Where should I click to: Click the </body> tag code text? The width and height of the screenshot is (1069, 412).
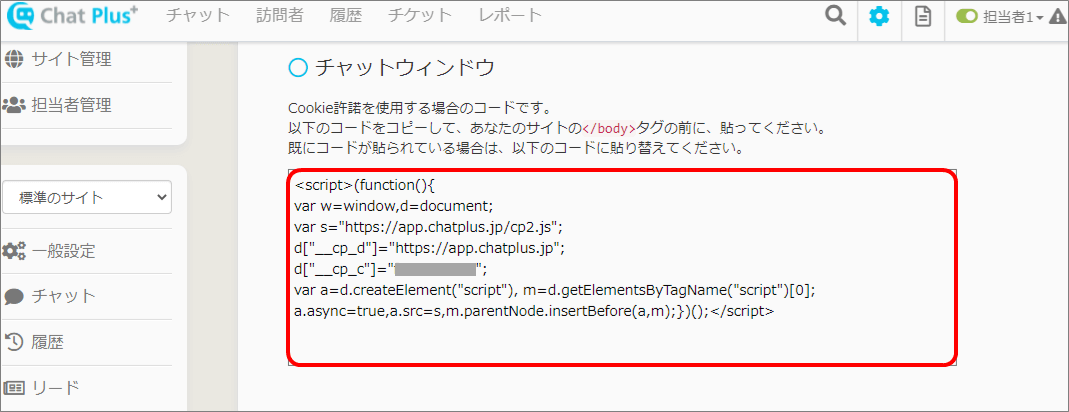608,128
